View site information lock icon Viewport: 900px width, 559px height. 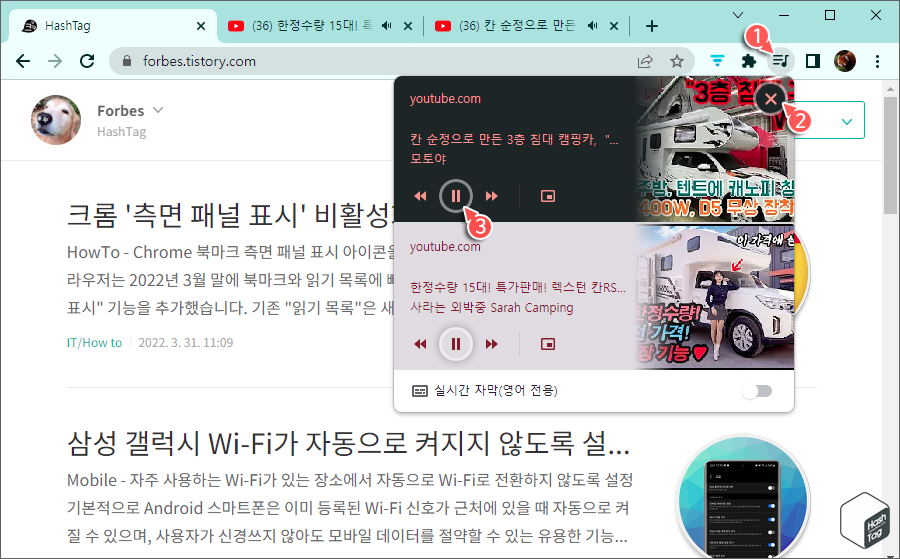coord(127,61)
